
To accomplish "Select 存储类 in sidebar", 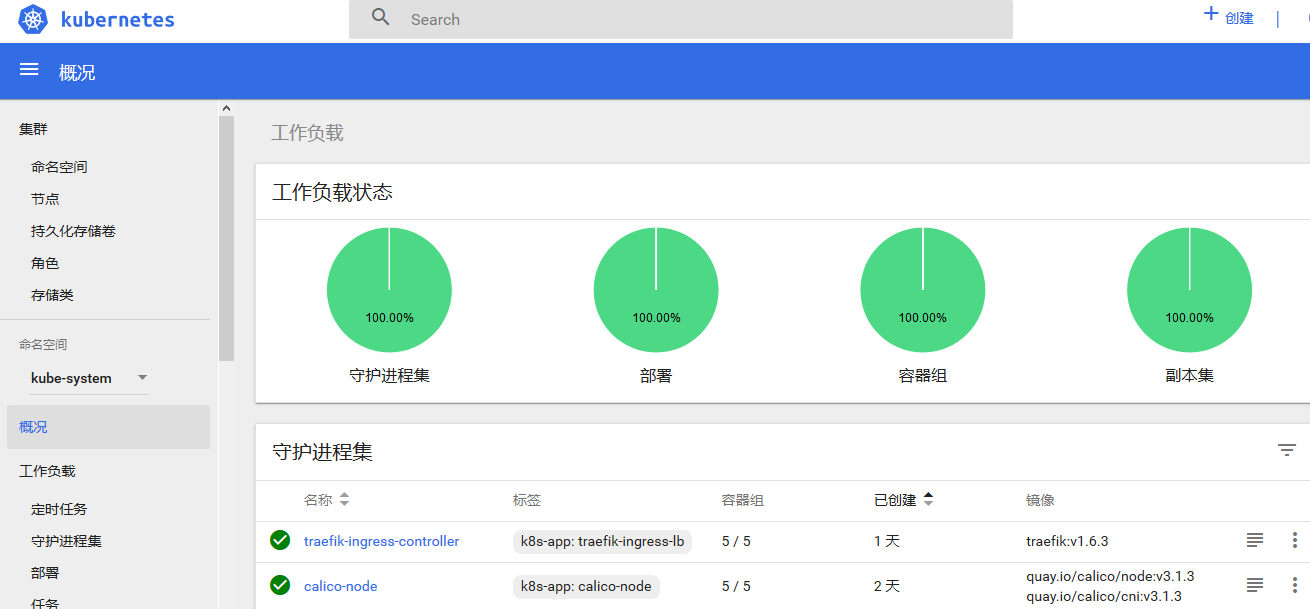I will click(52, 295).
